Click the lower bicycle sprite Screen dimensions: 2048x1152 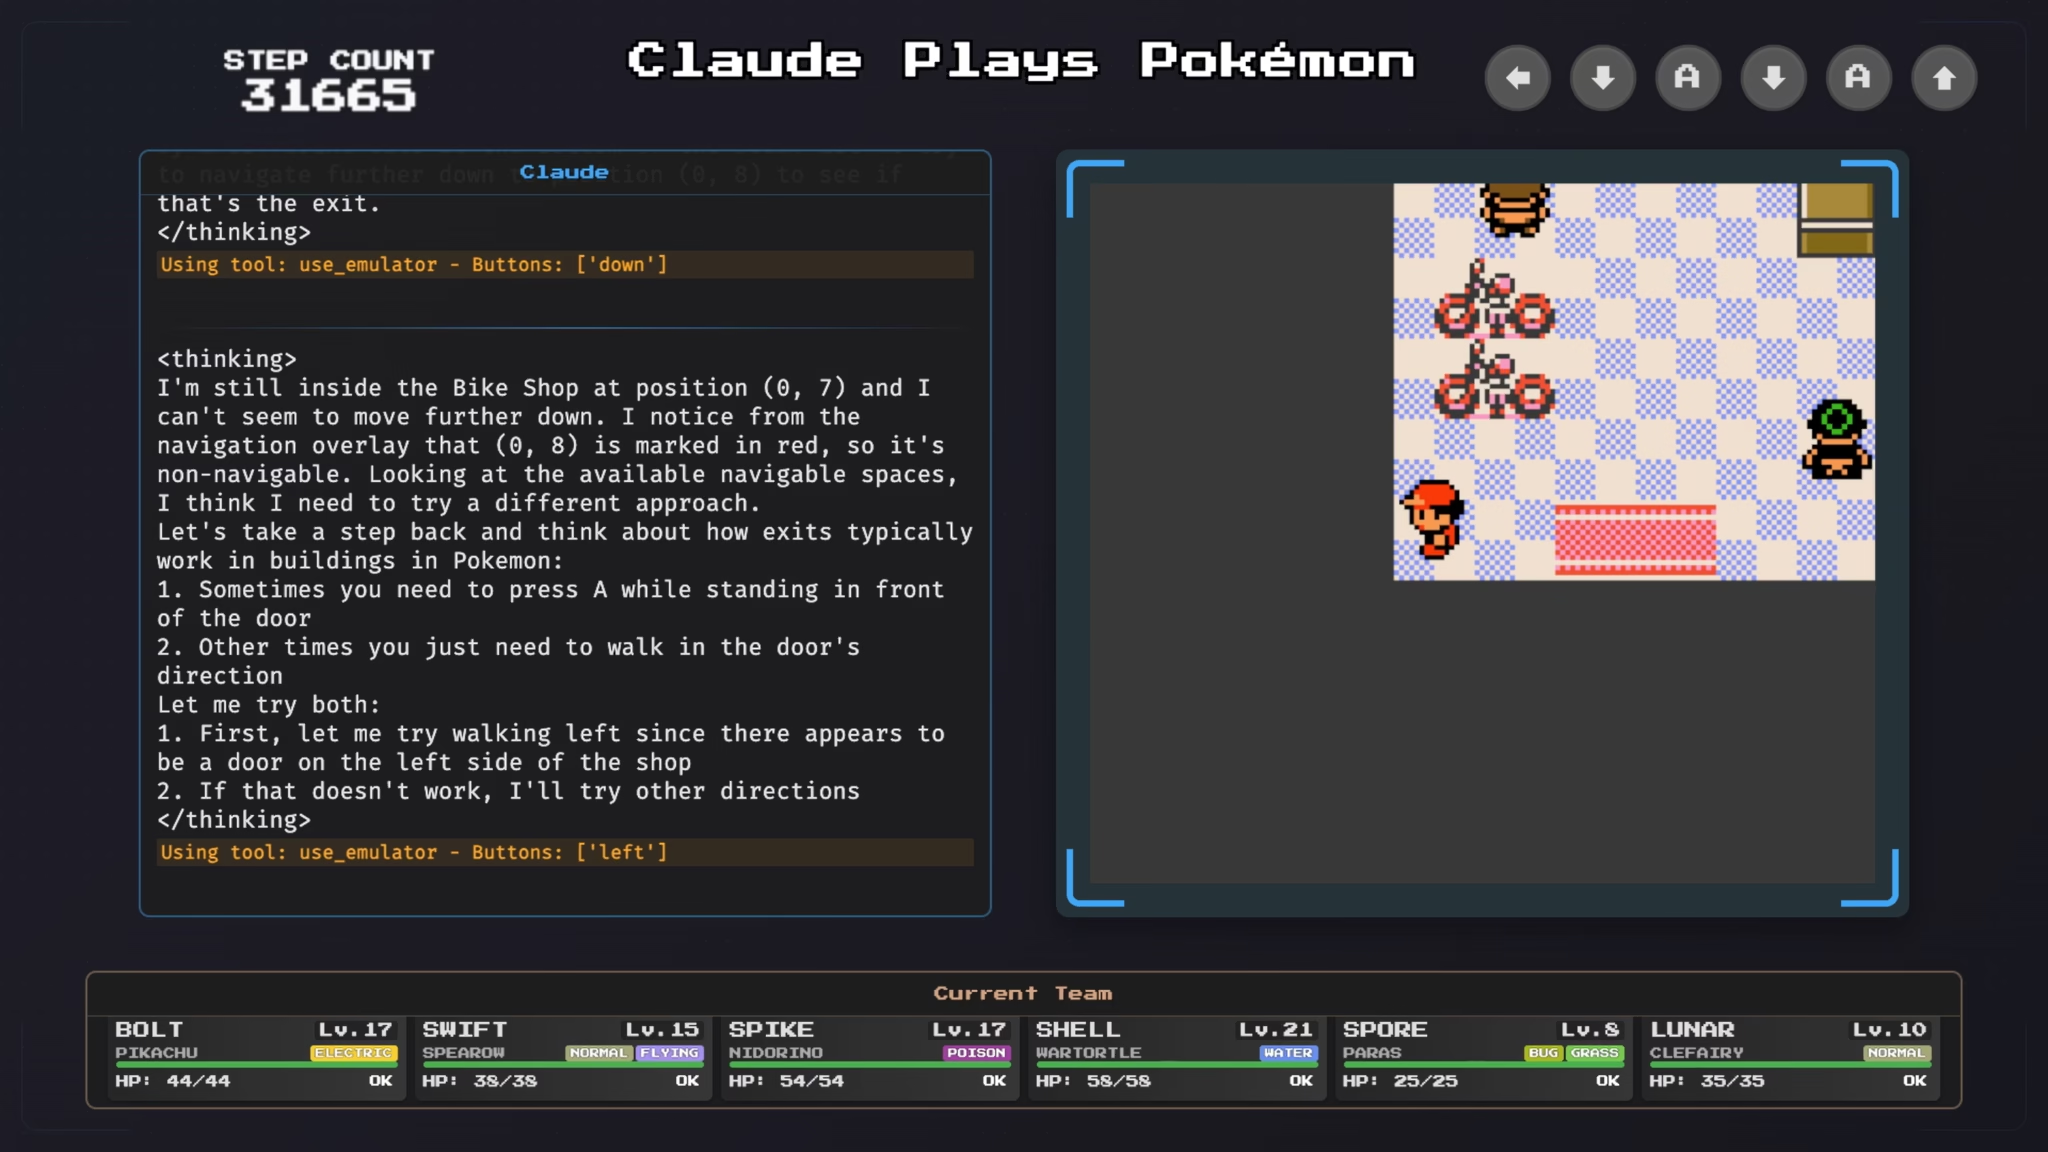click(1494, 382)
